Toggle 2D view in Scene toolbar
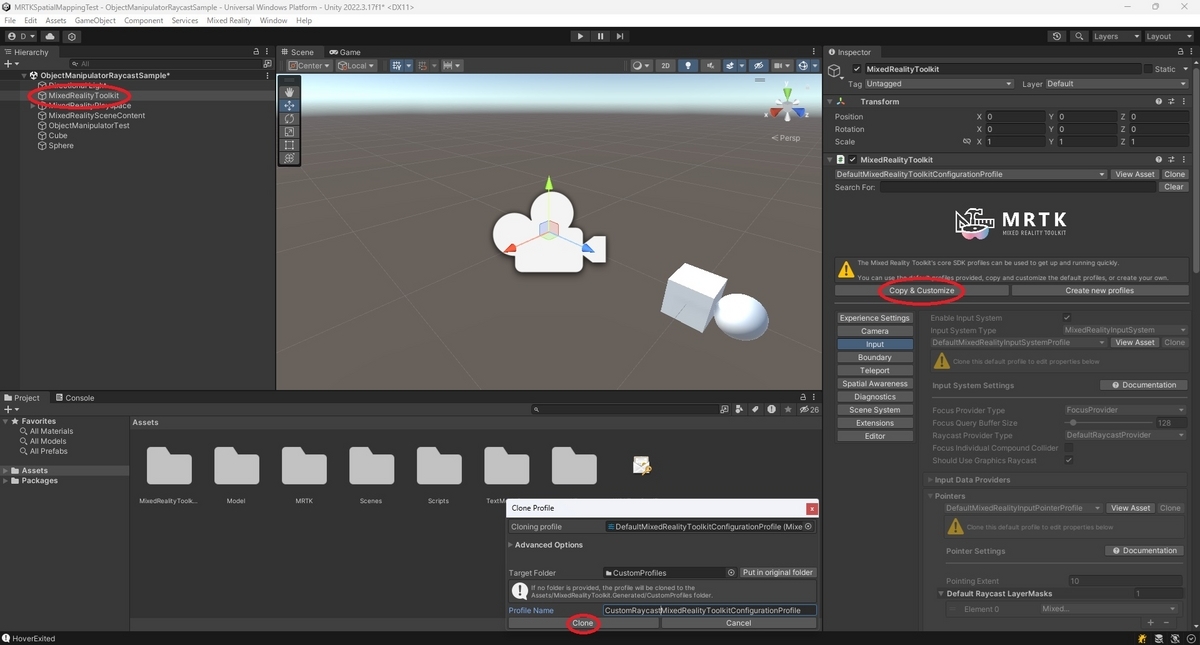Viewport: 1200px width, 645px height. point(666,66)
